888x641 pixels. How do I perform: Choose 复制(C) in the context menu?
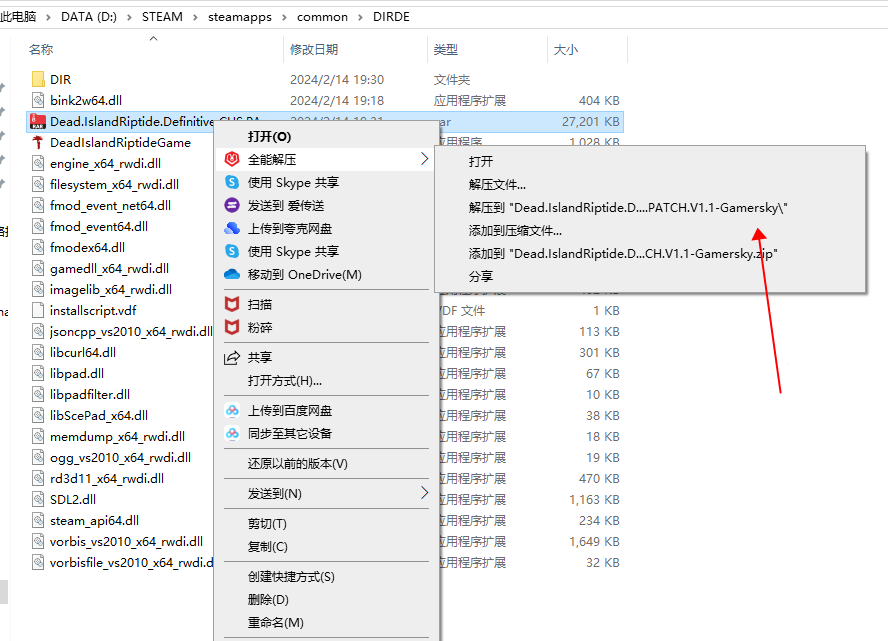tap(268, 546)
